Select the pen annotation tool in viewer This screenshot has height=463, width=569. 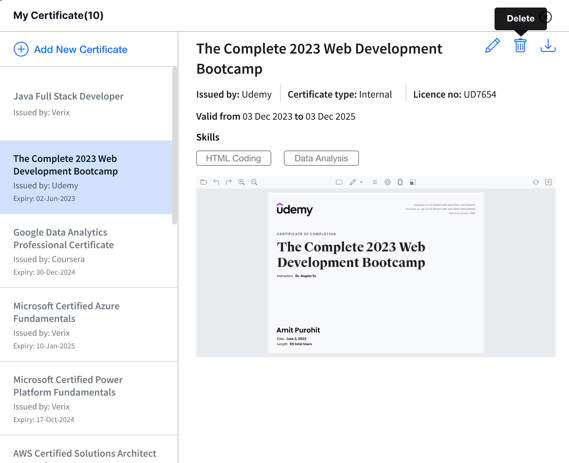[353, 182]
